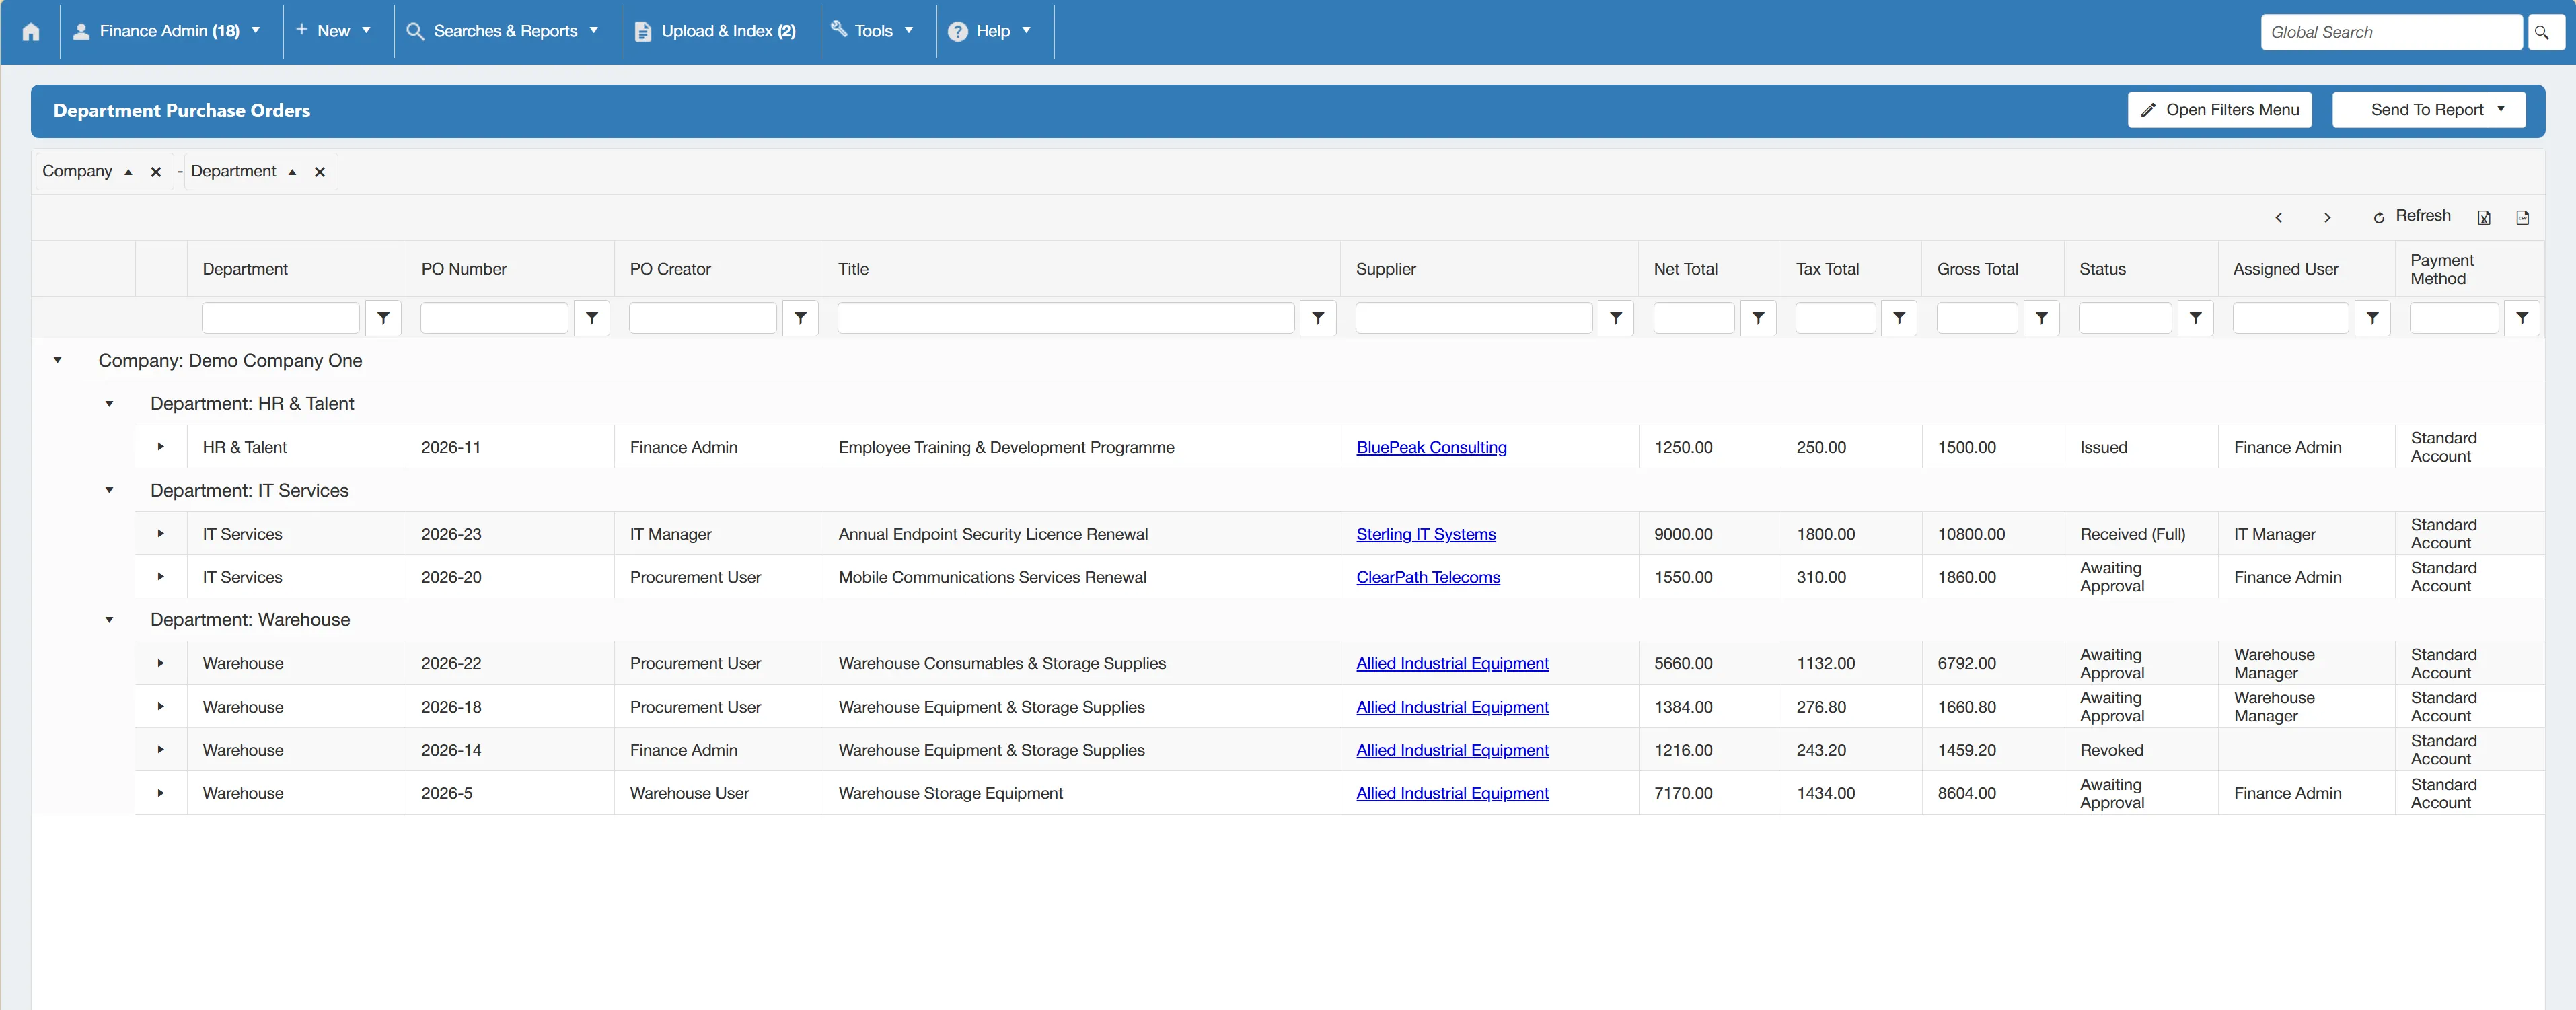The width and height of the screenshot is (2576, 1010).
Task: Open PO Number column filter icon
Action: pyautogui.click(x=592, y=318)
